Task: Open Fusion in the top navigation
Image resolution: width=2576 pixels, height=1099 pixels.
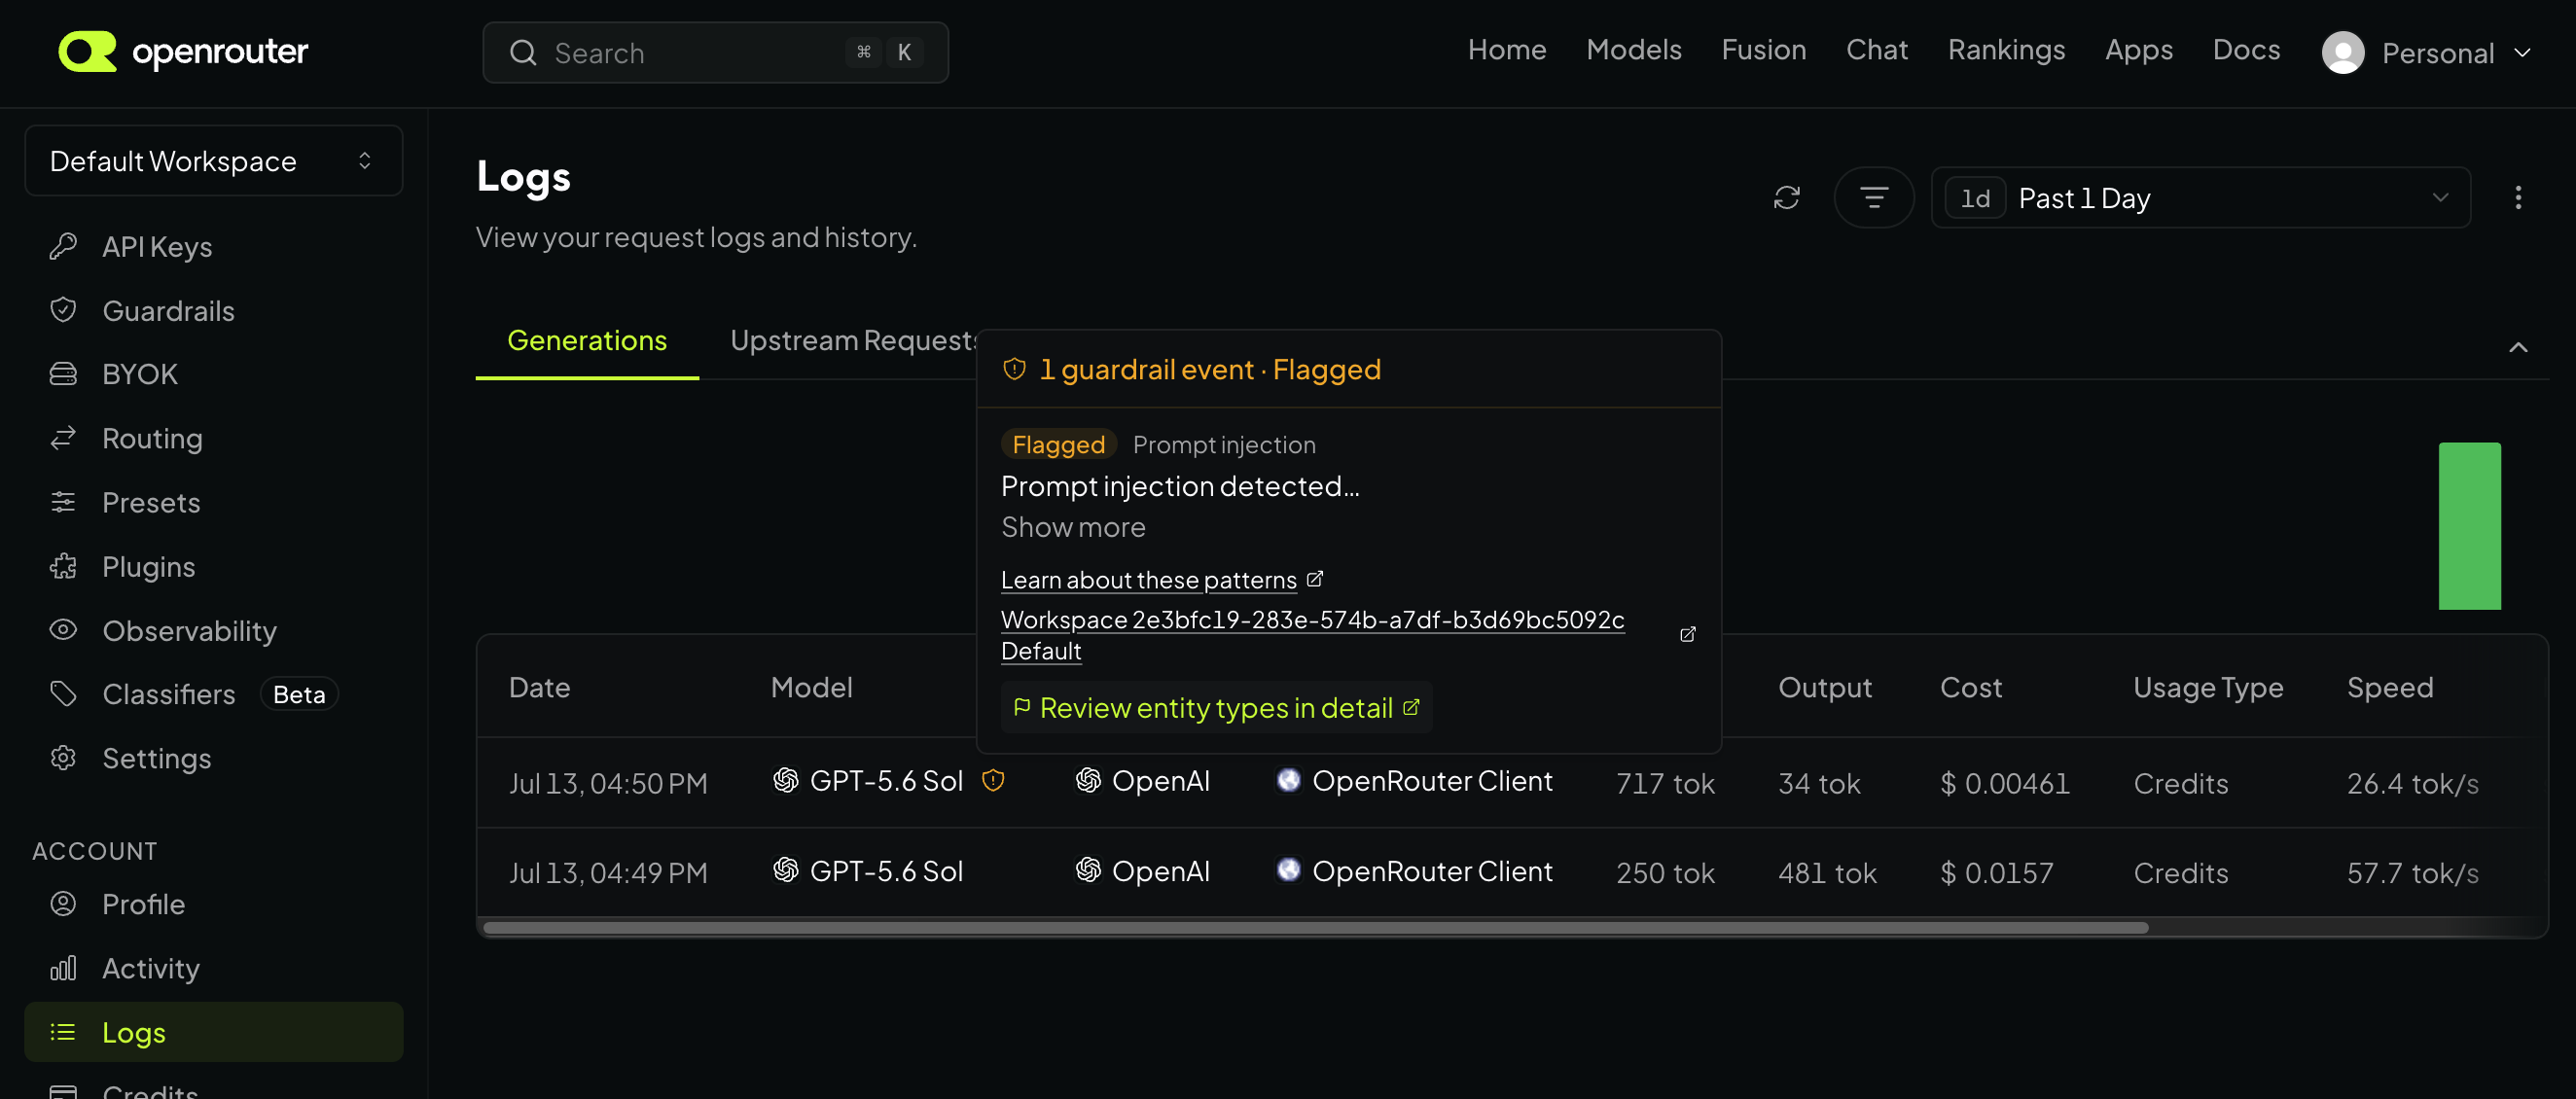Action: (x=1763, y=50)
